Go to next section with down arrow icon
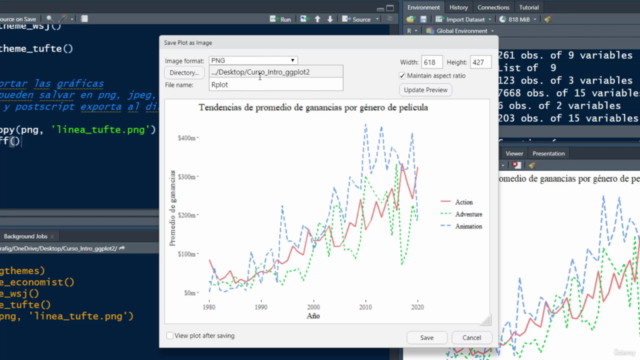Screen dimensions: 640x360 tap(330, 19)
